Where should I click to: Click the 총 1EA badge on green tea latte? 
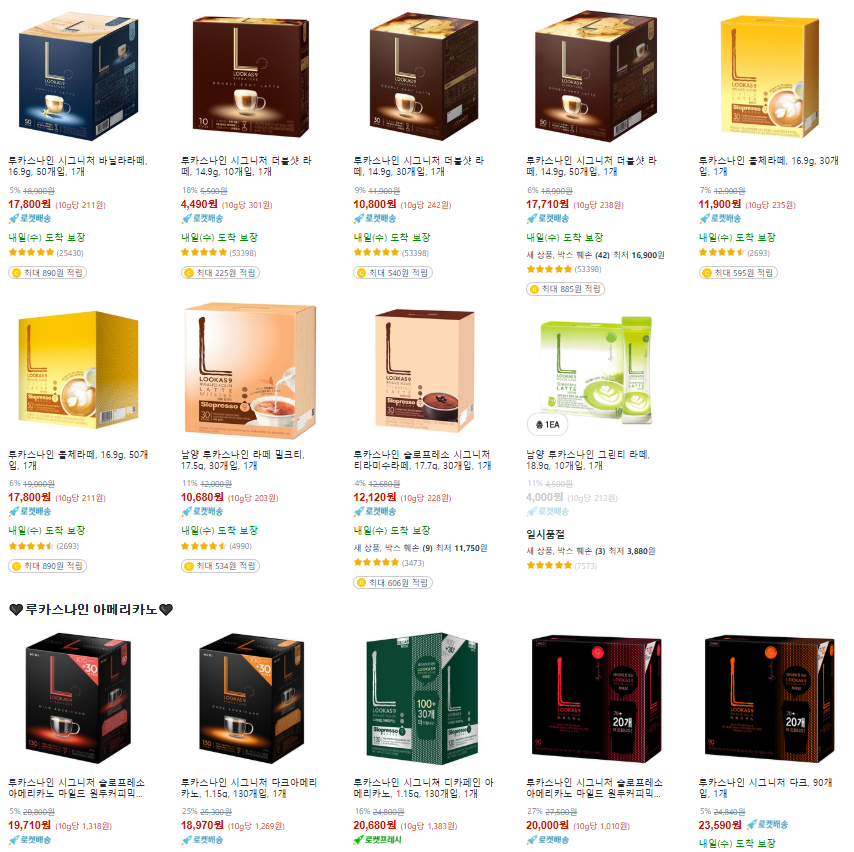547,424
